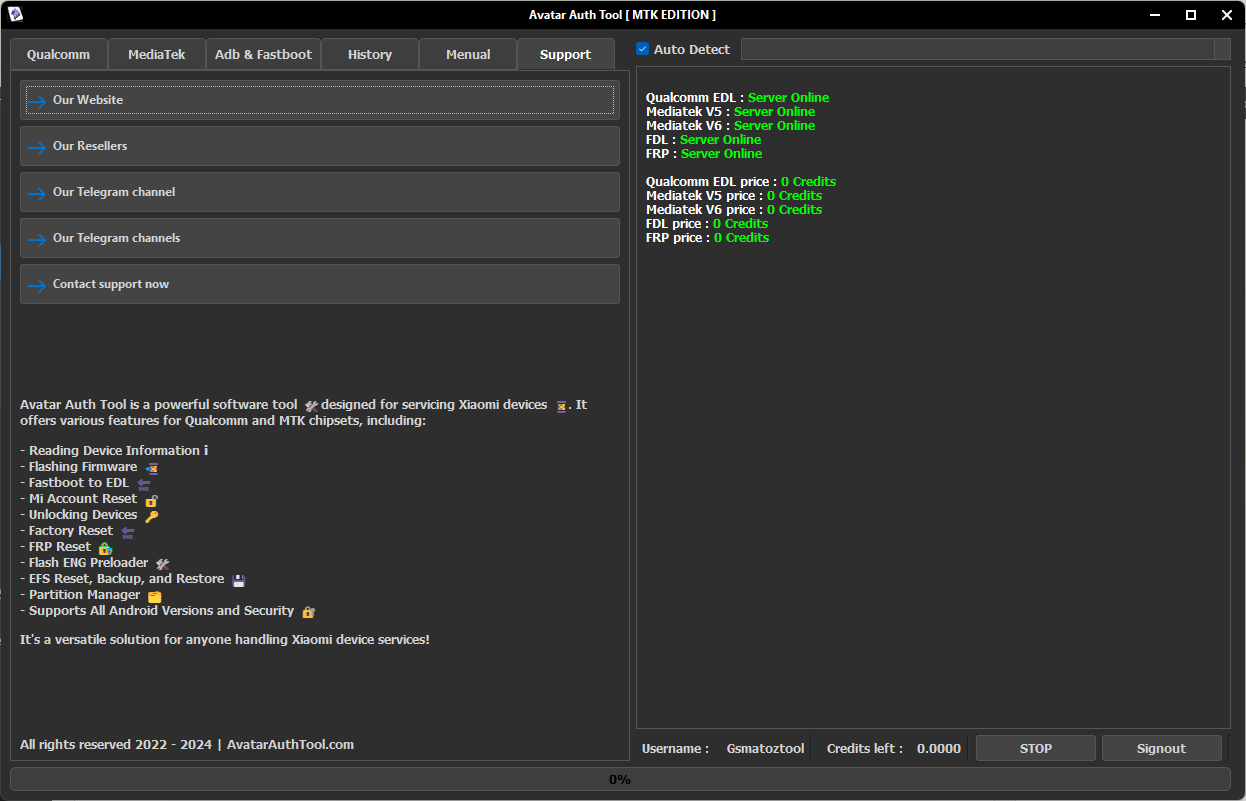Open the History tab
This screenshot has height=801, width=1246.
coord(370,54)
